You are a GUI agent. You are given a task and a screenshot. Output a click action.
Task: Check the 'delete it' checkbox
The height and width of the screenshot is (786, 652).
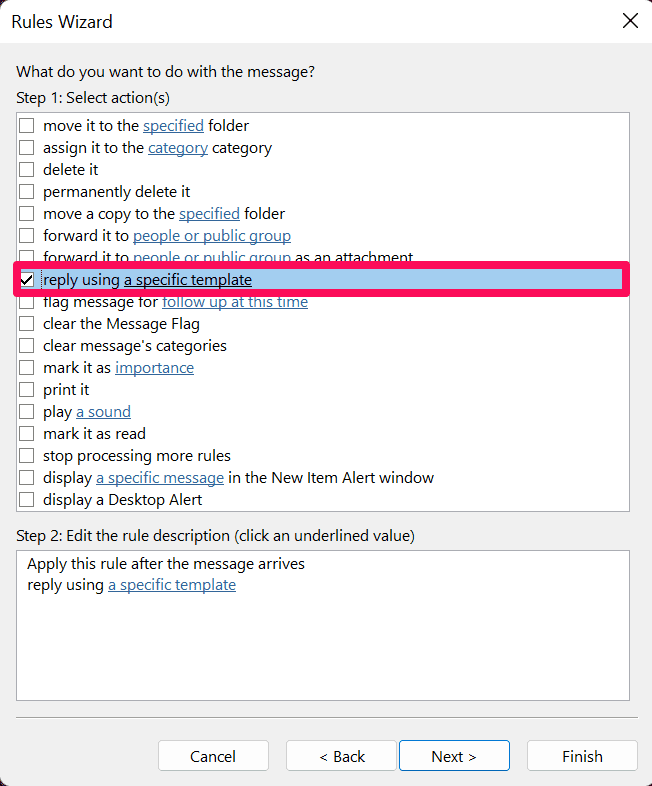[x=27, y=170]
